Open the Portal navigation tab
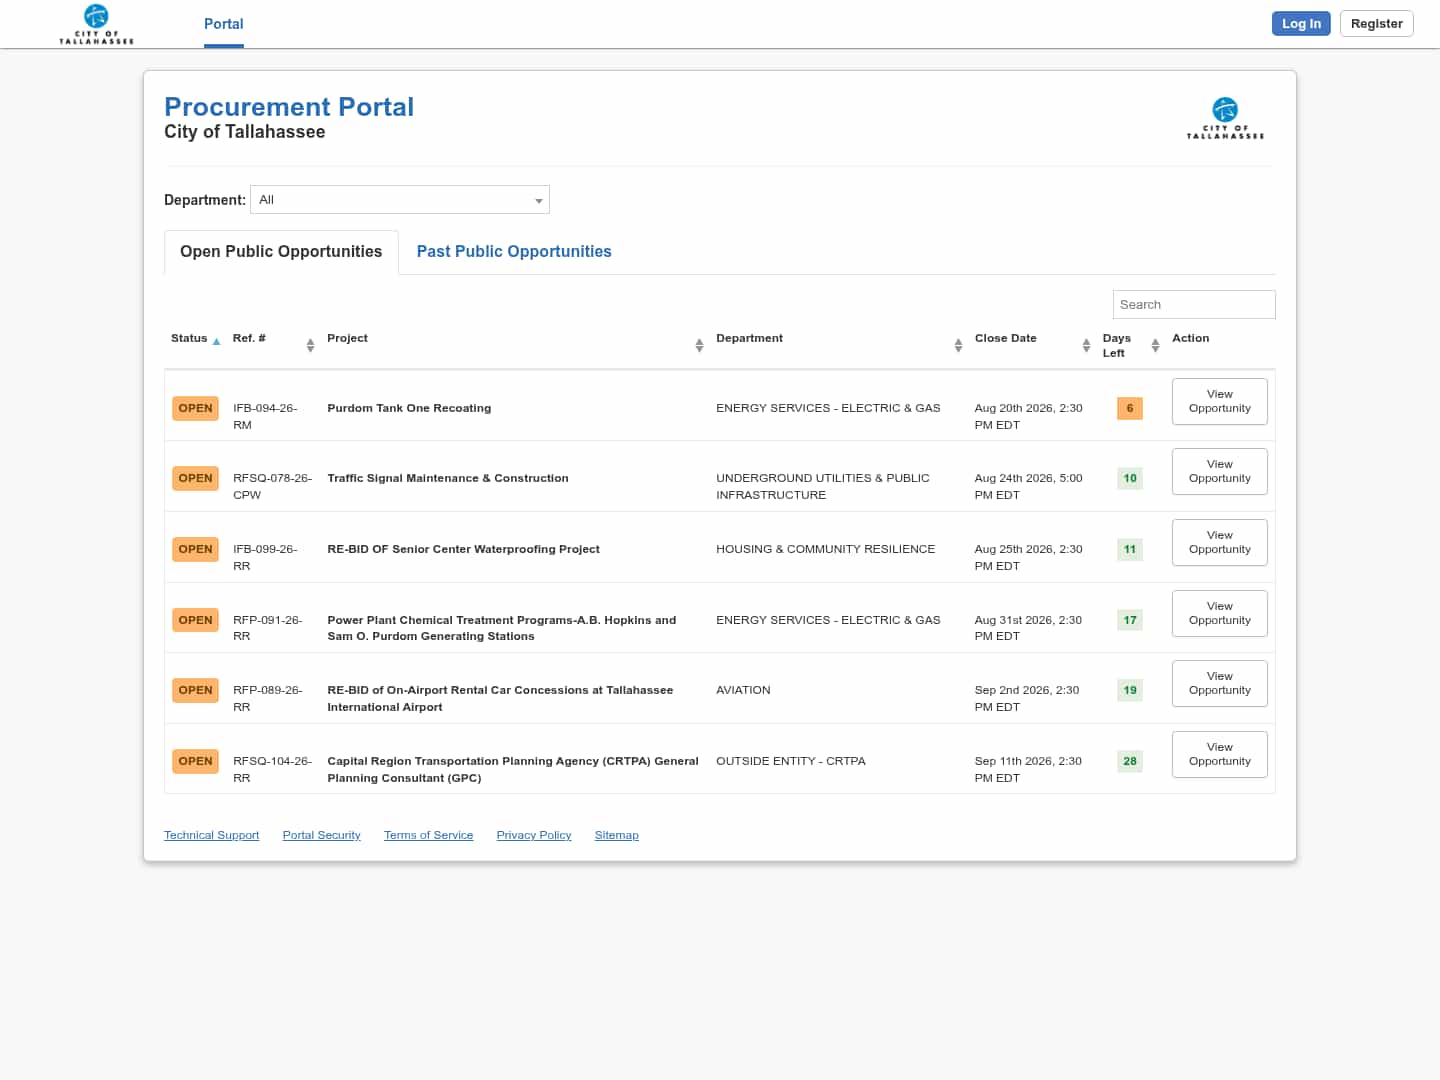 point(224,24)
